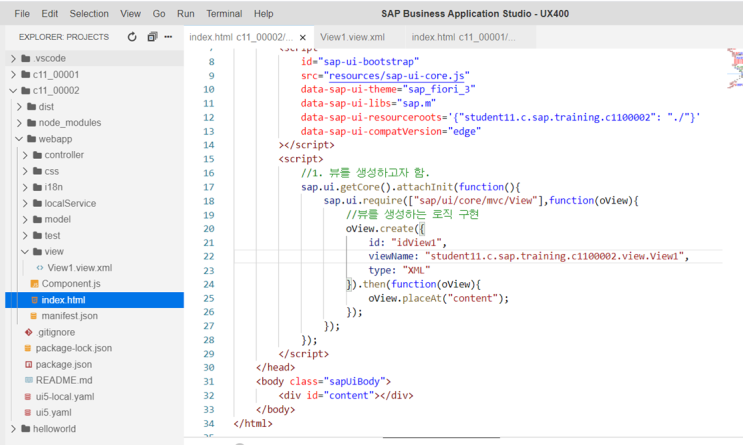This screenshot has height=445, width=743.
Task: Click the dist folder icon
Action: (x=32, y=107)
